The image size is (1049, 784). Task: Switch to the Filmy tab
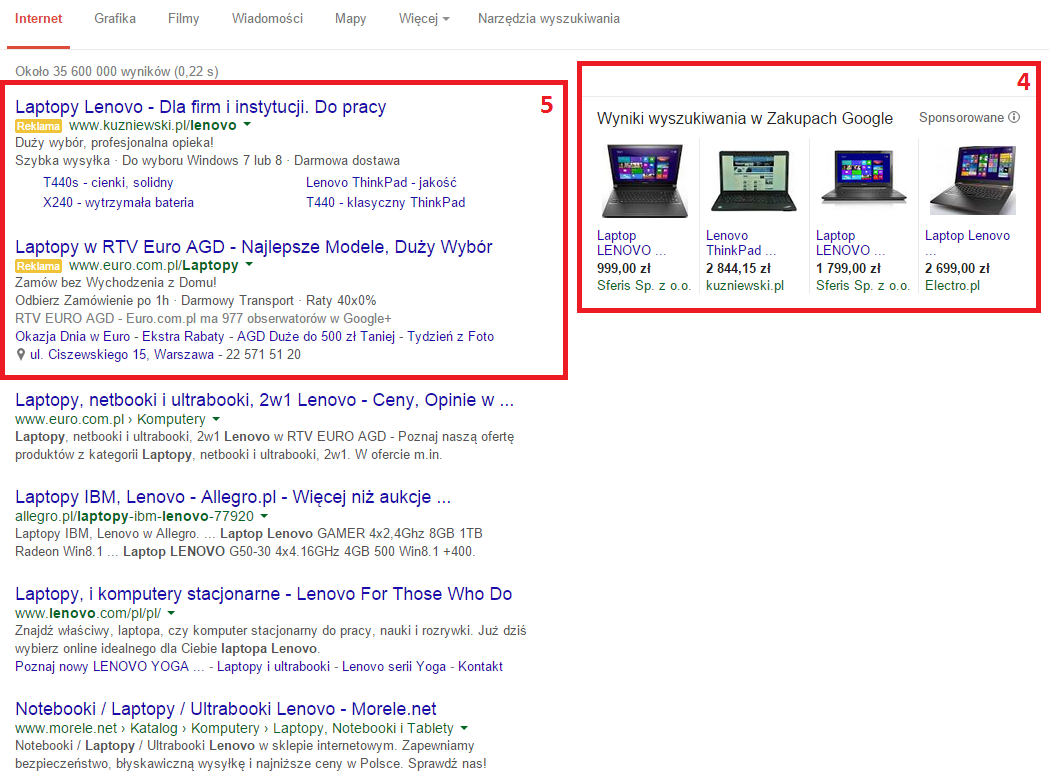coord(184,19)
